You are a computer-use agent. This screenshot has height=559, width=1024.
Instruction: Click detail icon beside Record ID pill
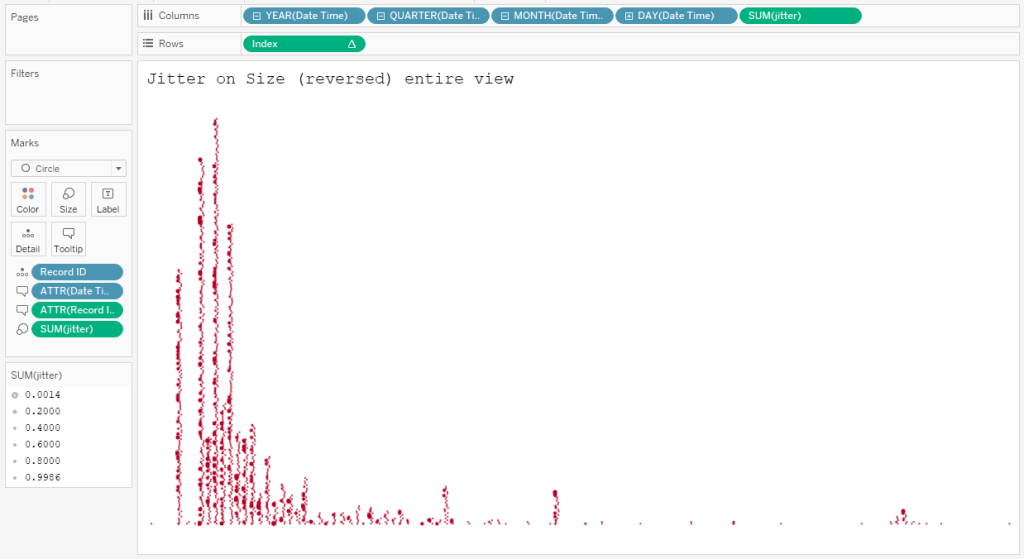coord(21,272)
